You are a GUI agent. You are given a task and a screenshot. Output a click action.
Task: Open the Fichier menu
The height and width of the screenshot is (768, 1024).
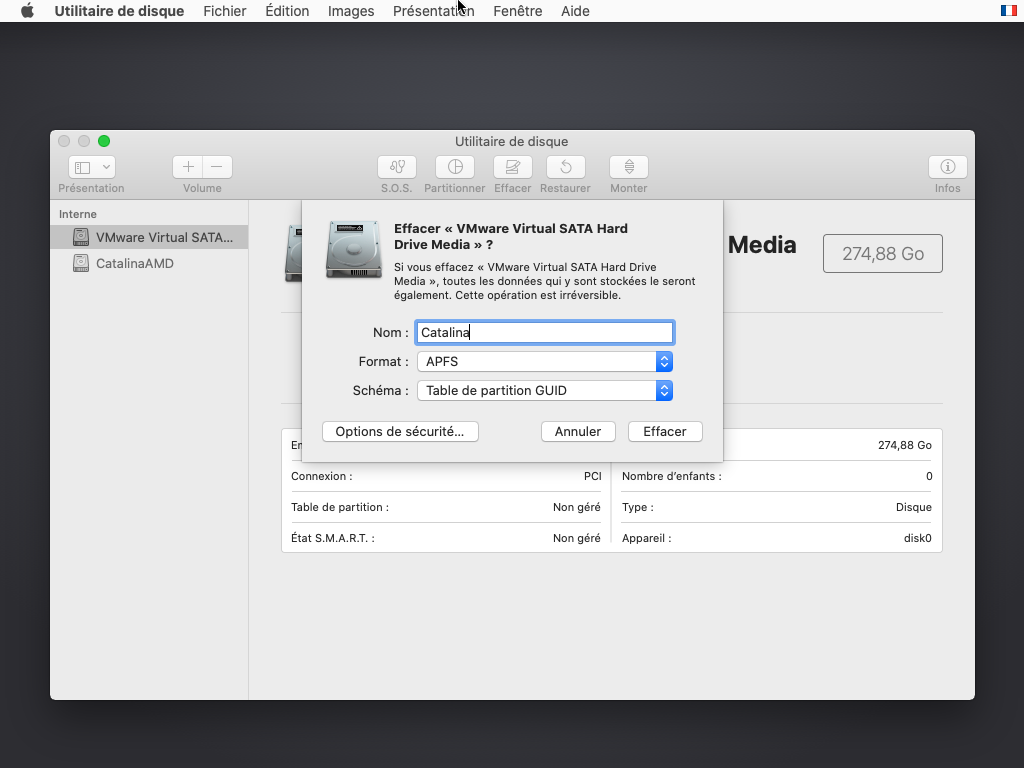[x=225, y=11]
